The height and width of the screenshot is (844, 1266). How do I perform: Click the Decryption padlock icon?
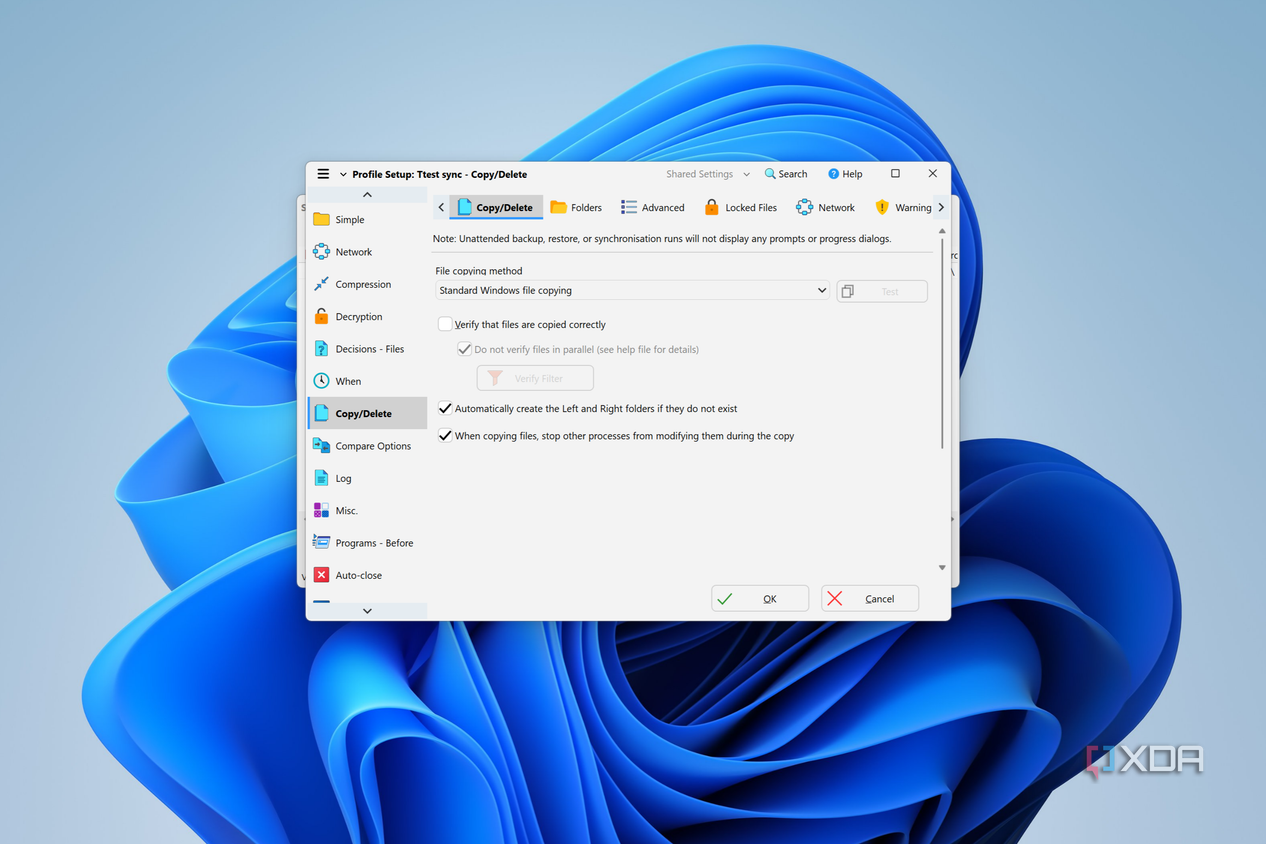coord(321,316)
